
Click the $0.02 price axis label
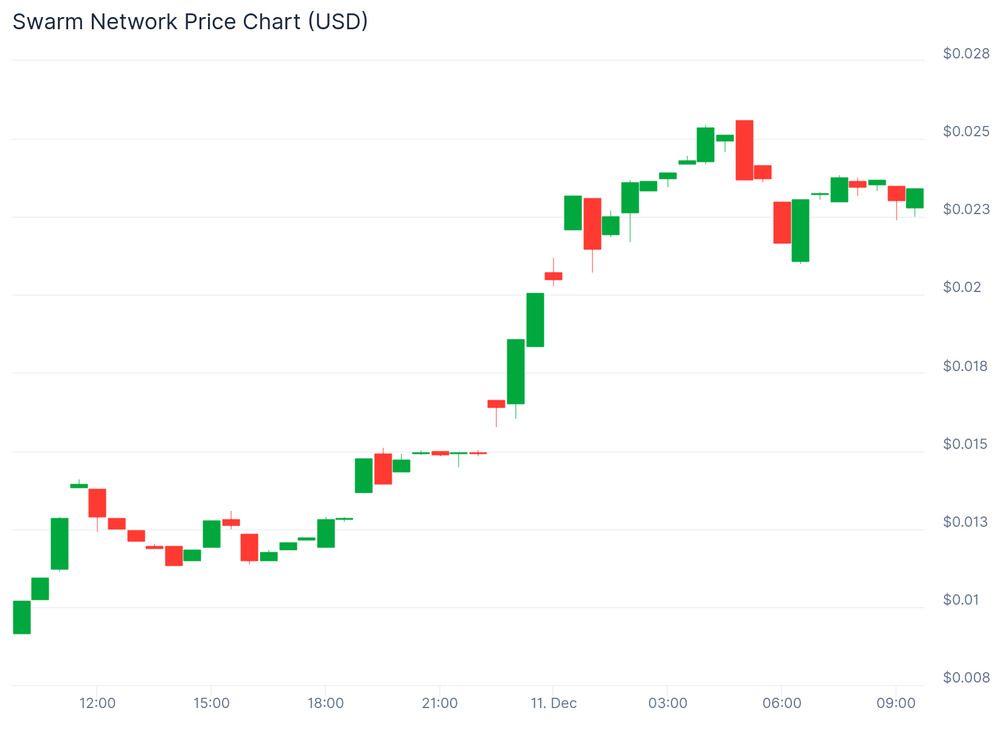962,287
